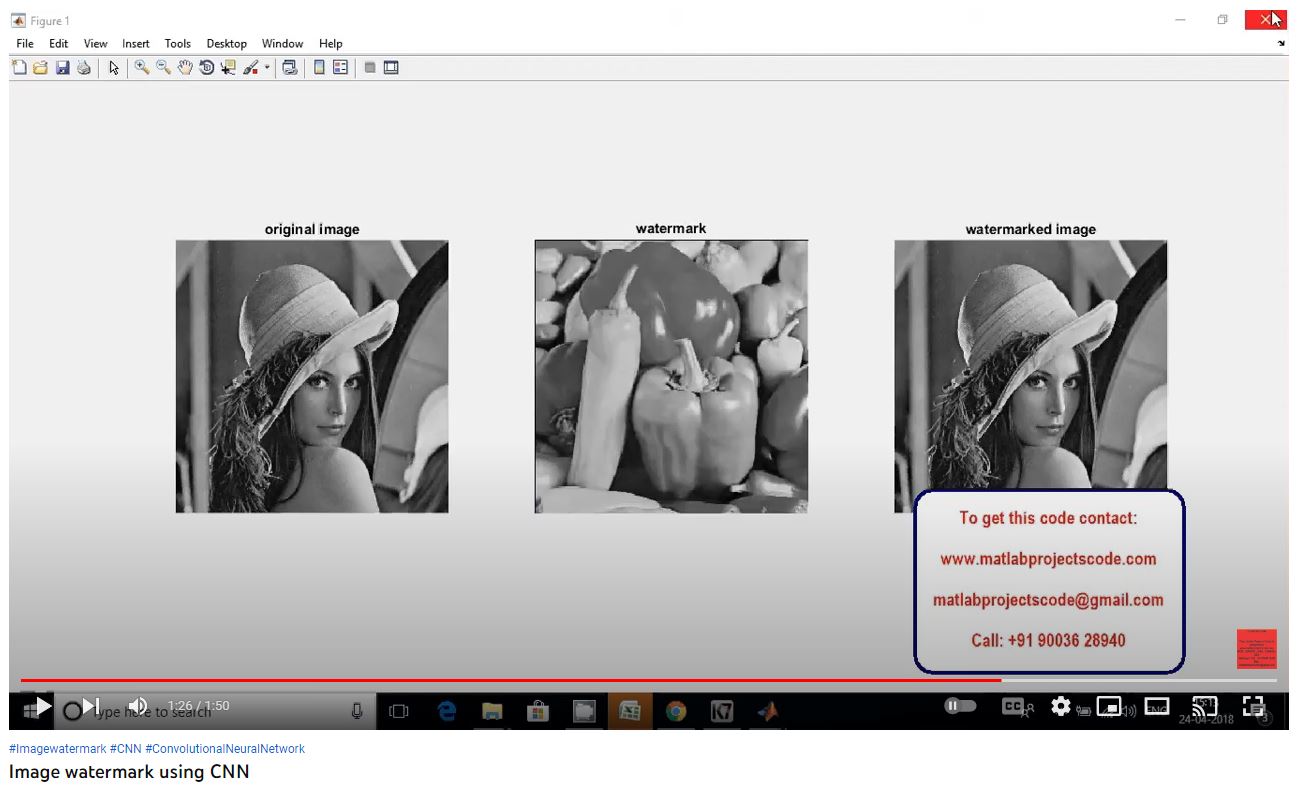Click the Insert Legend icon

(341, 68)
